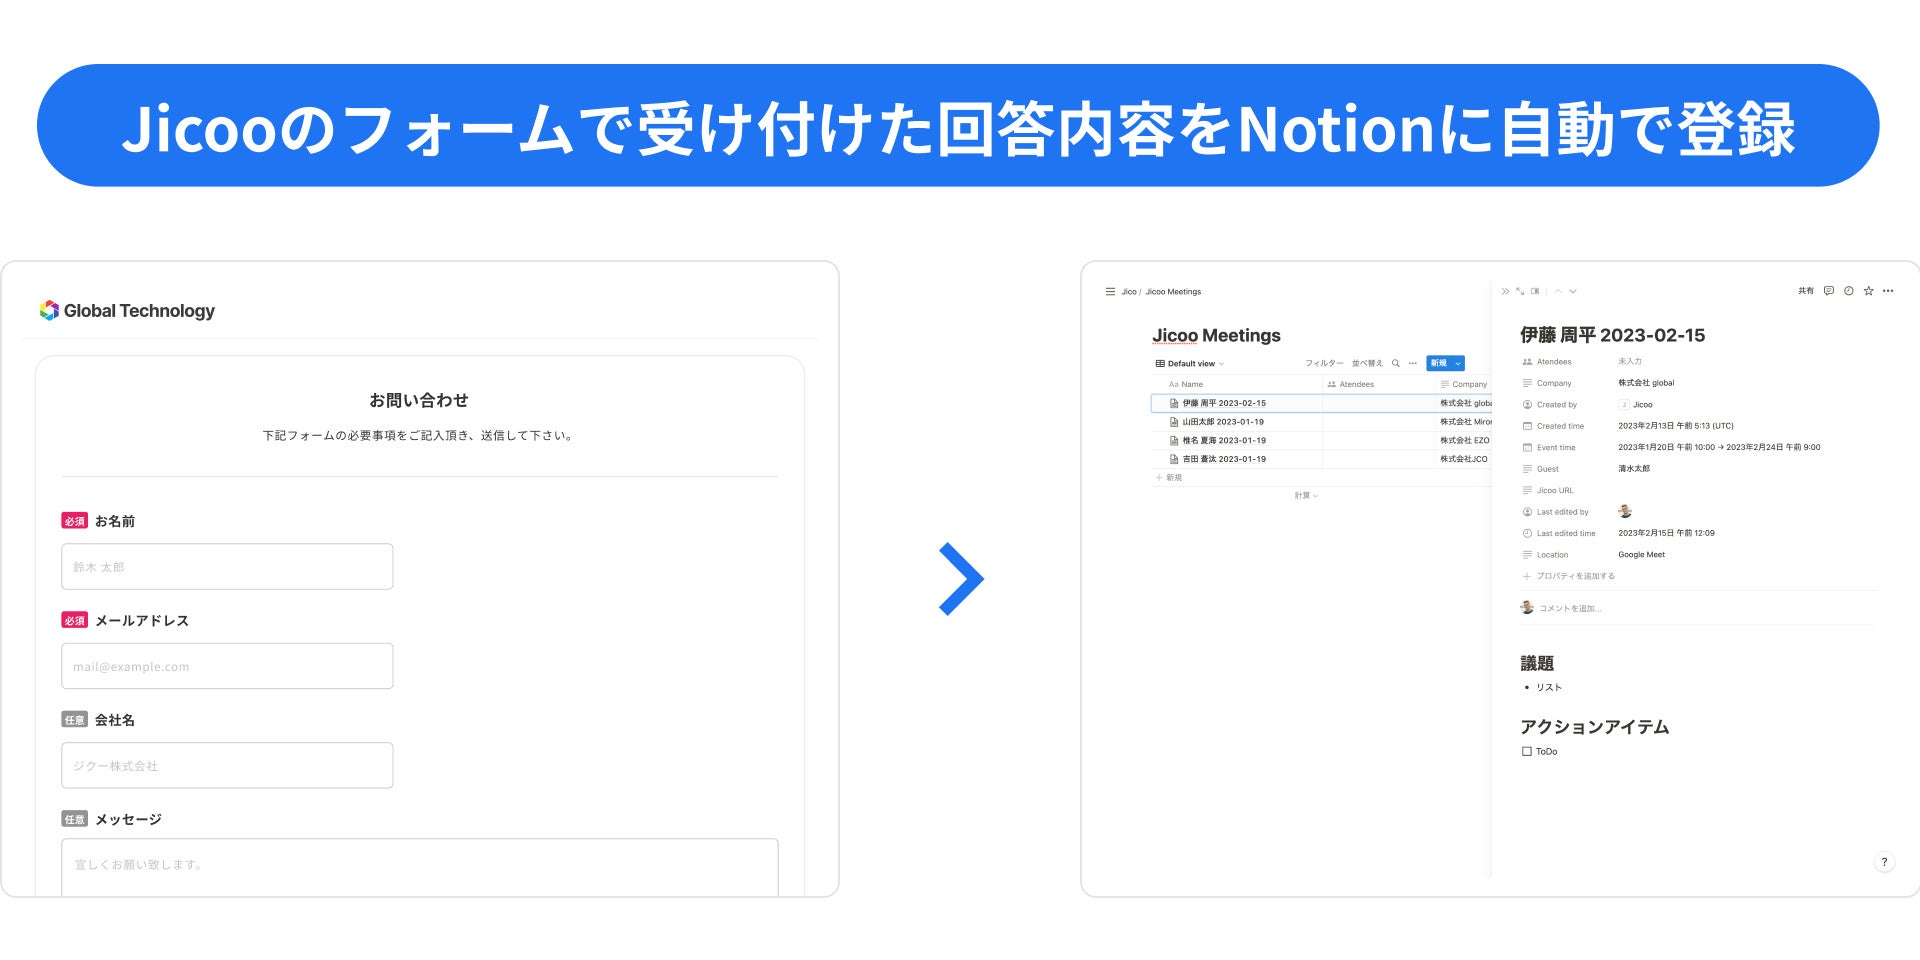Click the お名前 name input field
This screenshot has width=1920, height=960.
pyautogui.click(x=227, y=567)
